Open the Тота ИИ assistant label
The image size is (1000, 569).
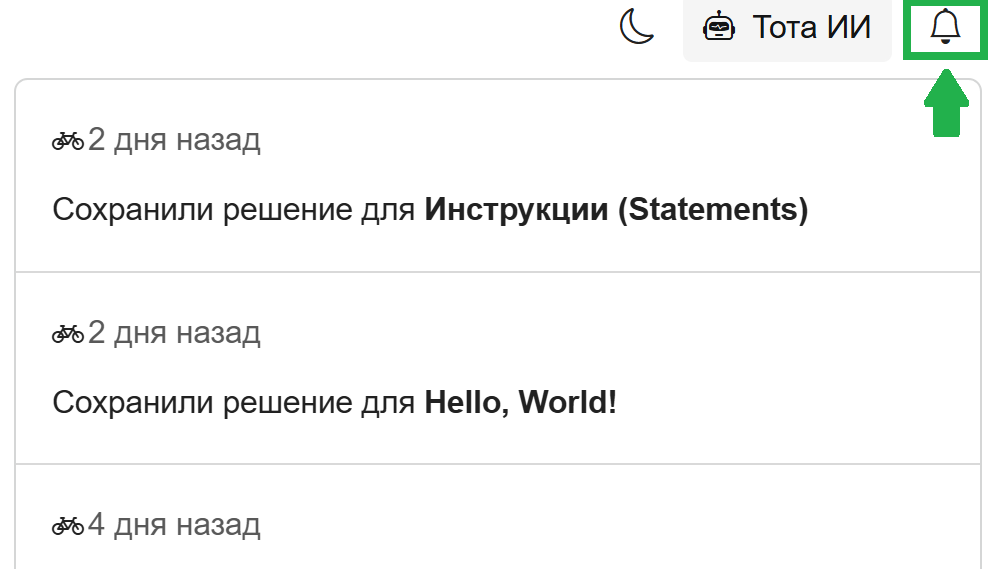click(811, 27)
